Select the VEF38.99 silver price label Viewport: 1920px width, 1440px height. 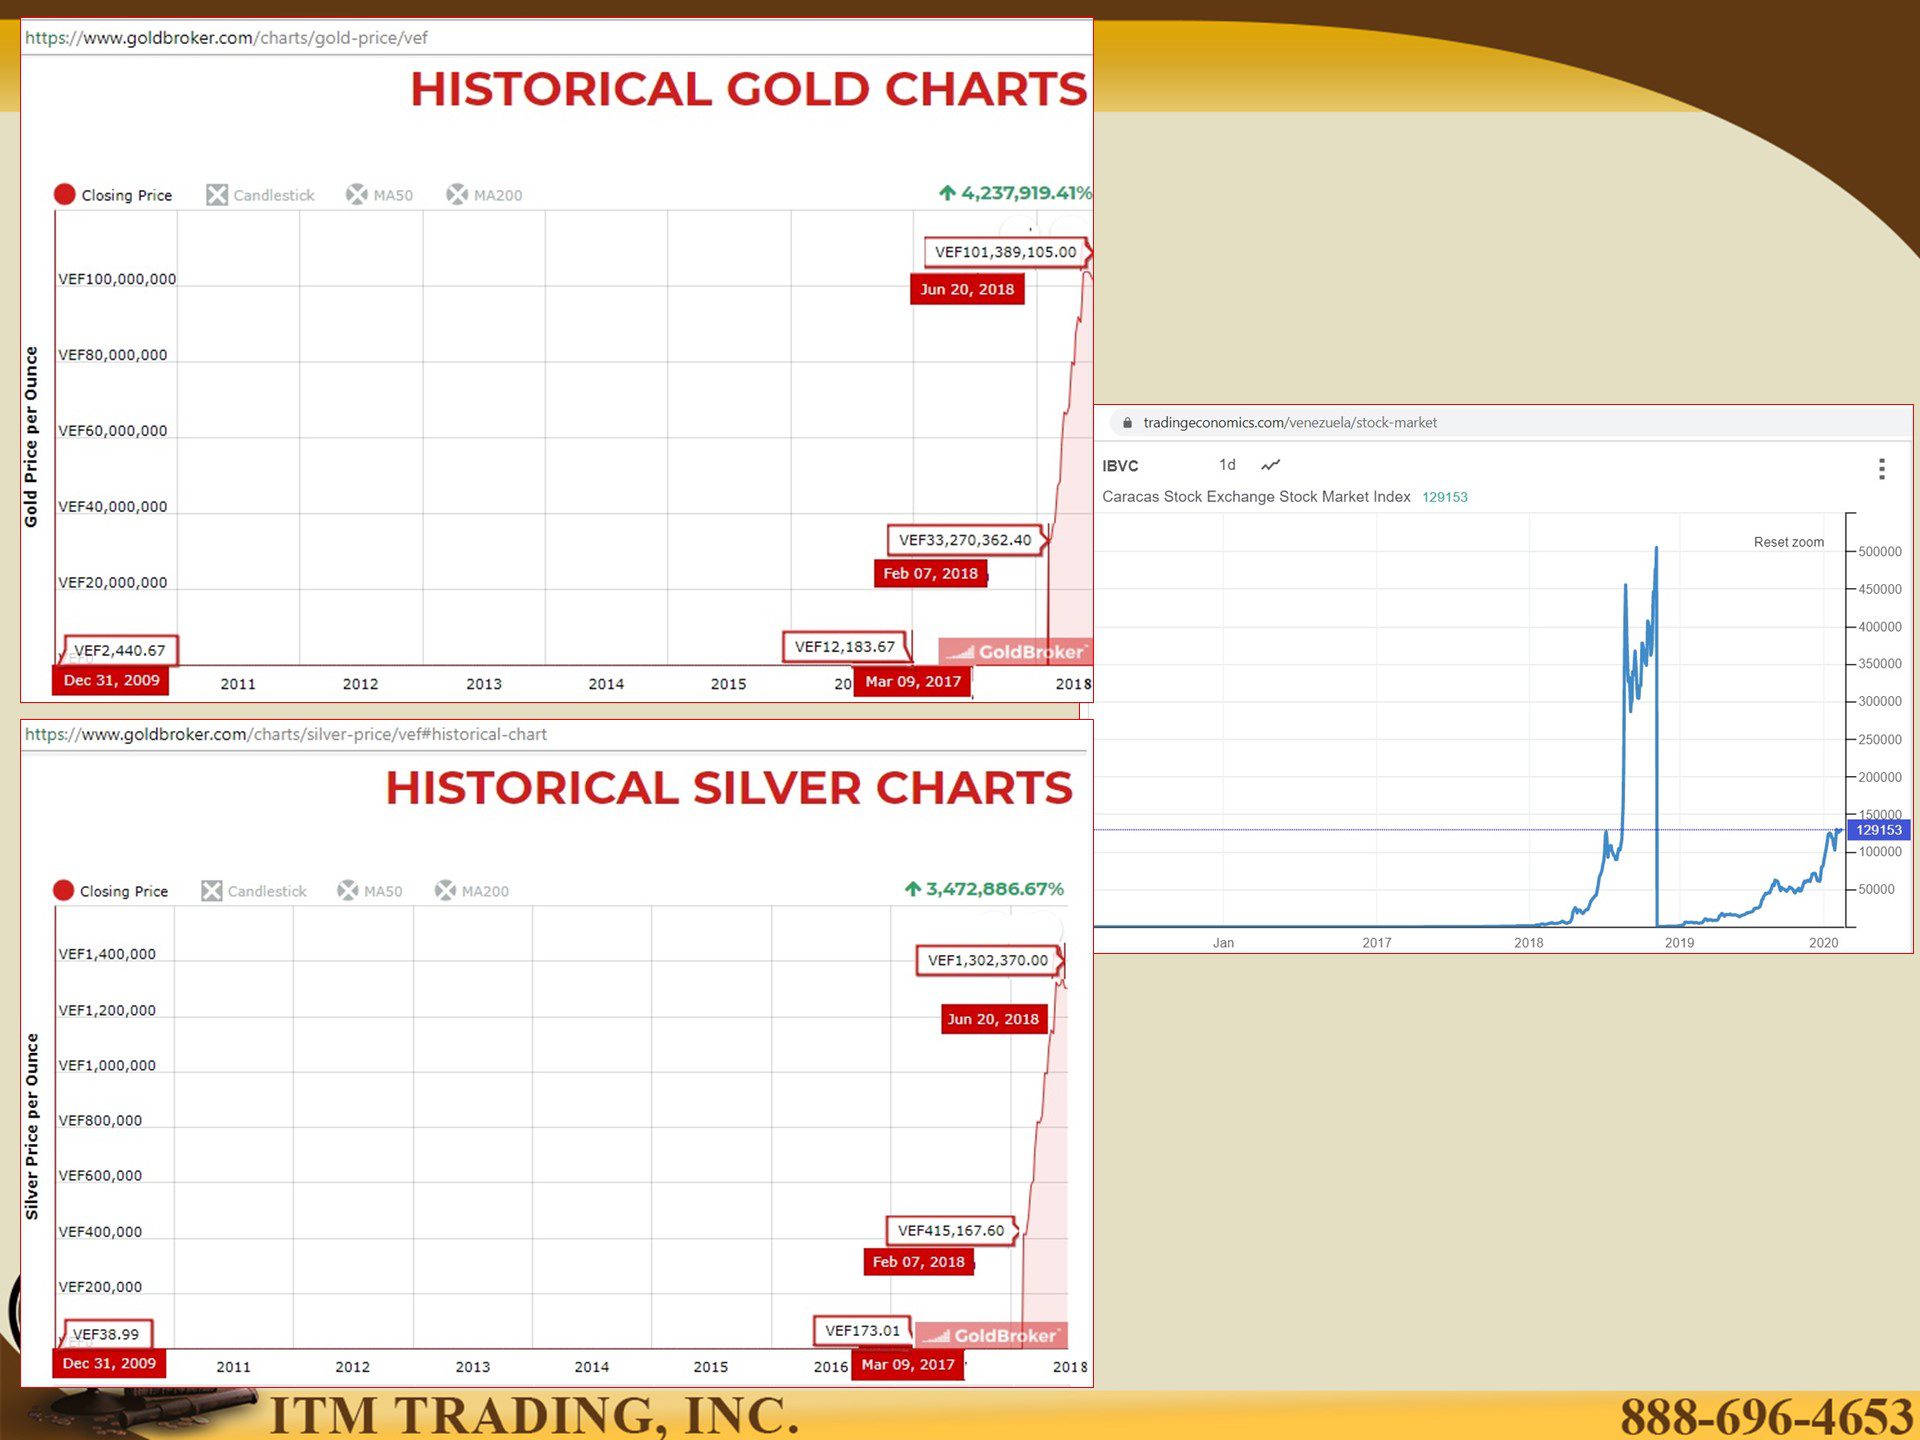107,1334
